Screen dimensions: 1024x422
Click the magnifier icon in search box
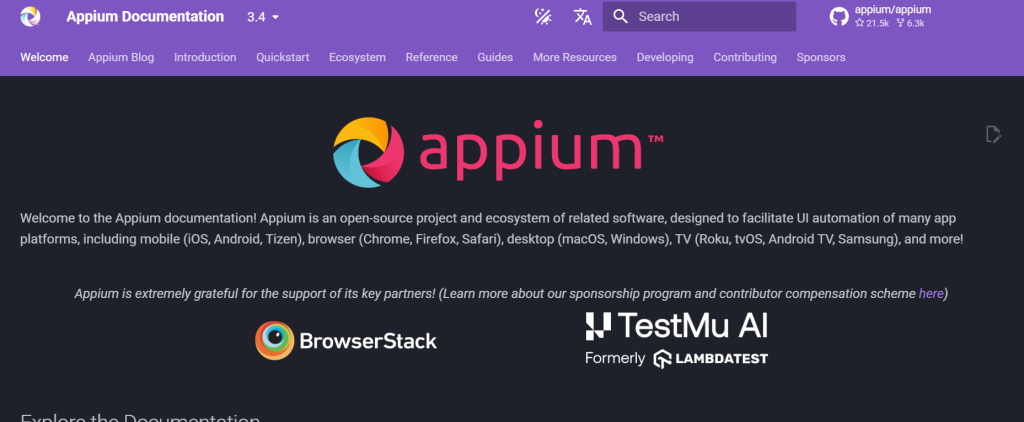click(x=620, y=16)
